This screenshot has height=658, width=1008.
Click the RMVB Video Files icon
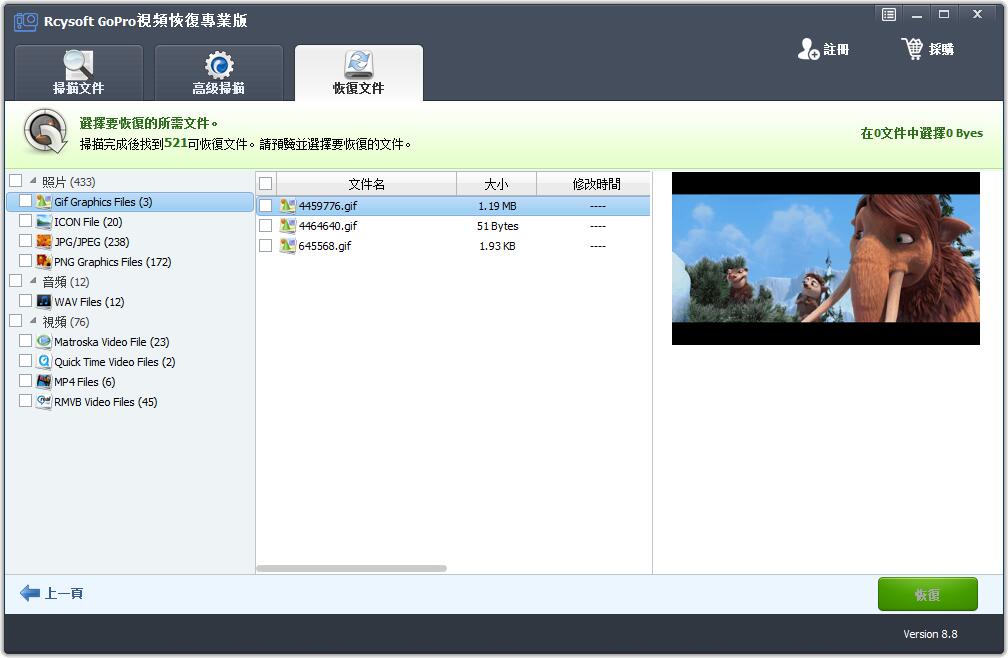tap(44, 402)
